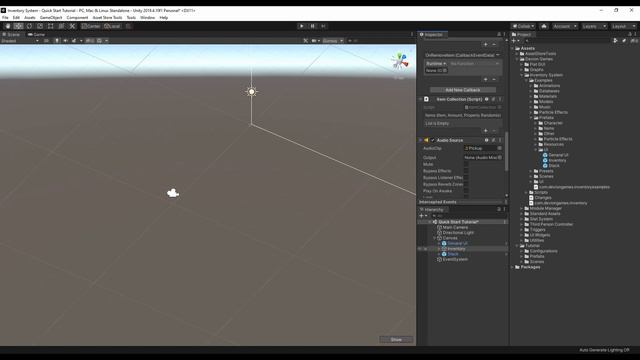
Task: Toggle scene audio with the speaker icon
Action: [65, 41]
